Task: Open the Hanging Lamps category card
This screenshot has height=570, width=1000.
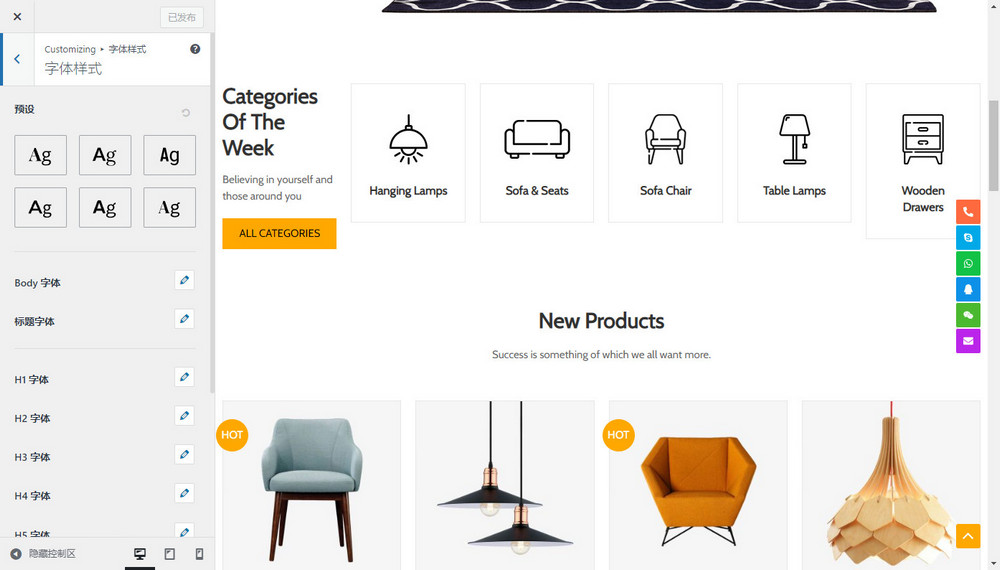Action: [408, 153]
